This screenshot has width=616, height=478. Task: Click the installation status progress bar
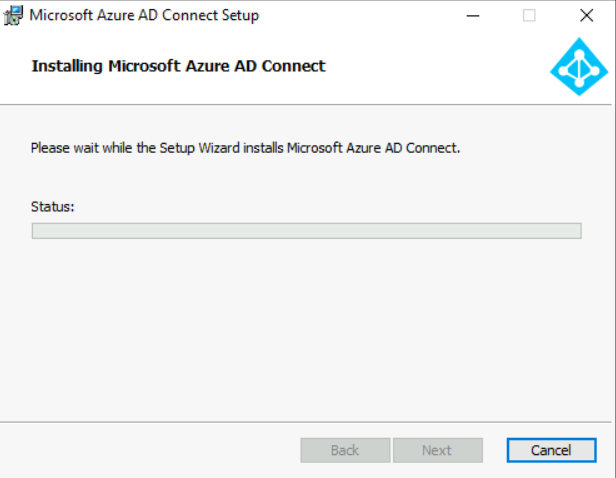(x=306, y=231)
